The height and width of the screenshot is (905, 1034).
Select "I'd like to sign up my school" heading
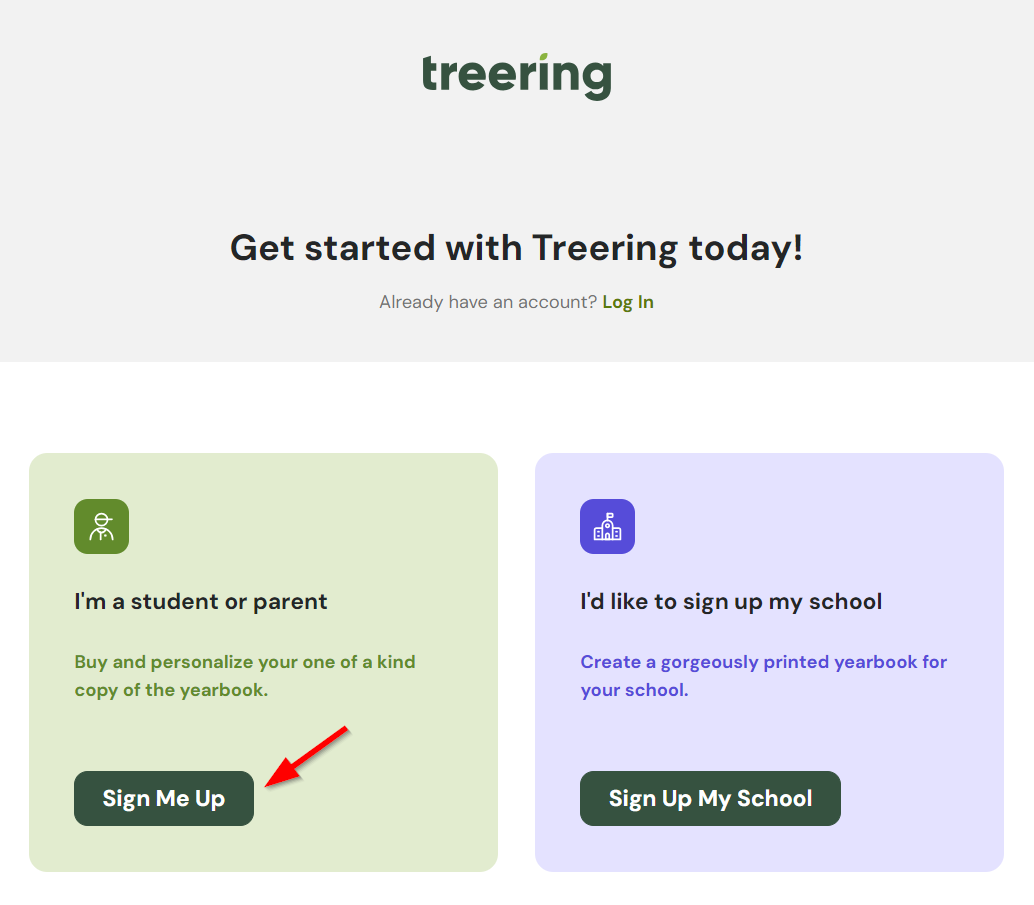click(x=731, y=602)
